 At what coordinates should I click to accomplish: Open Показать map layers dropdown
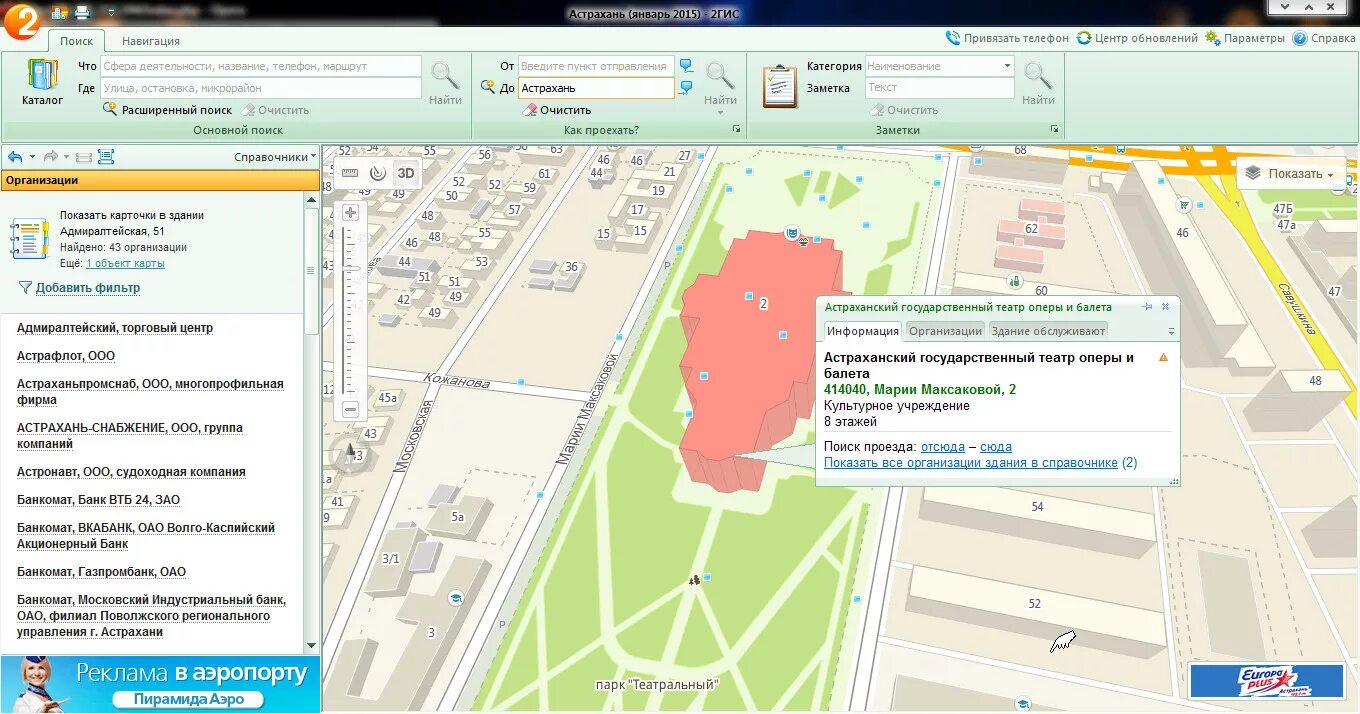pyautogui.click(x=1291, y=174)
